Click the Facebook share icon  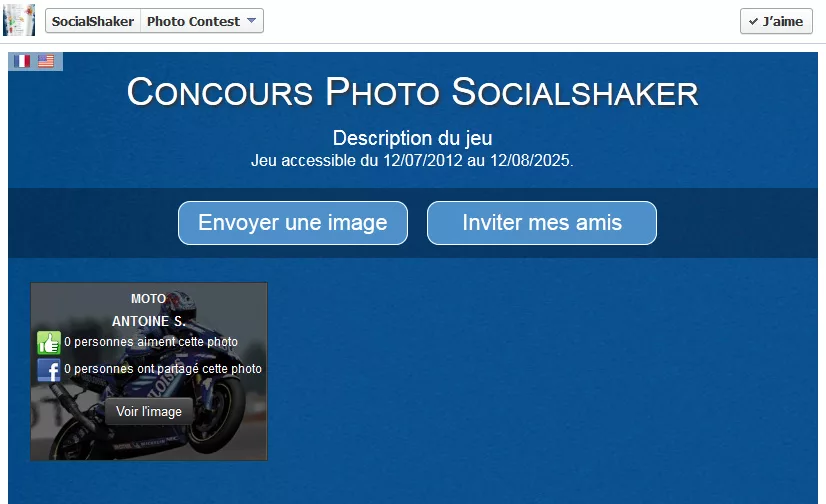pyautogui.click(x=49, y=370)
